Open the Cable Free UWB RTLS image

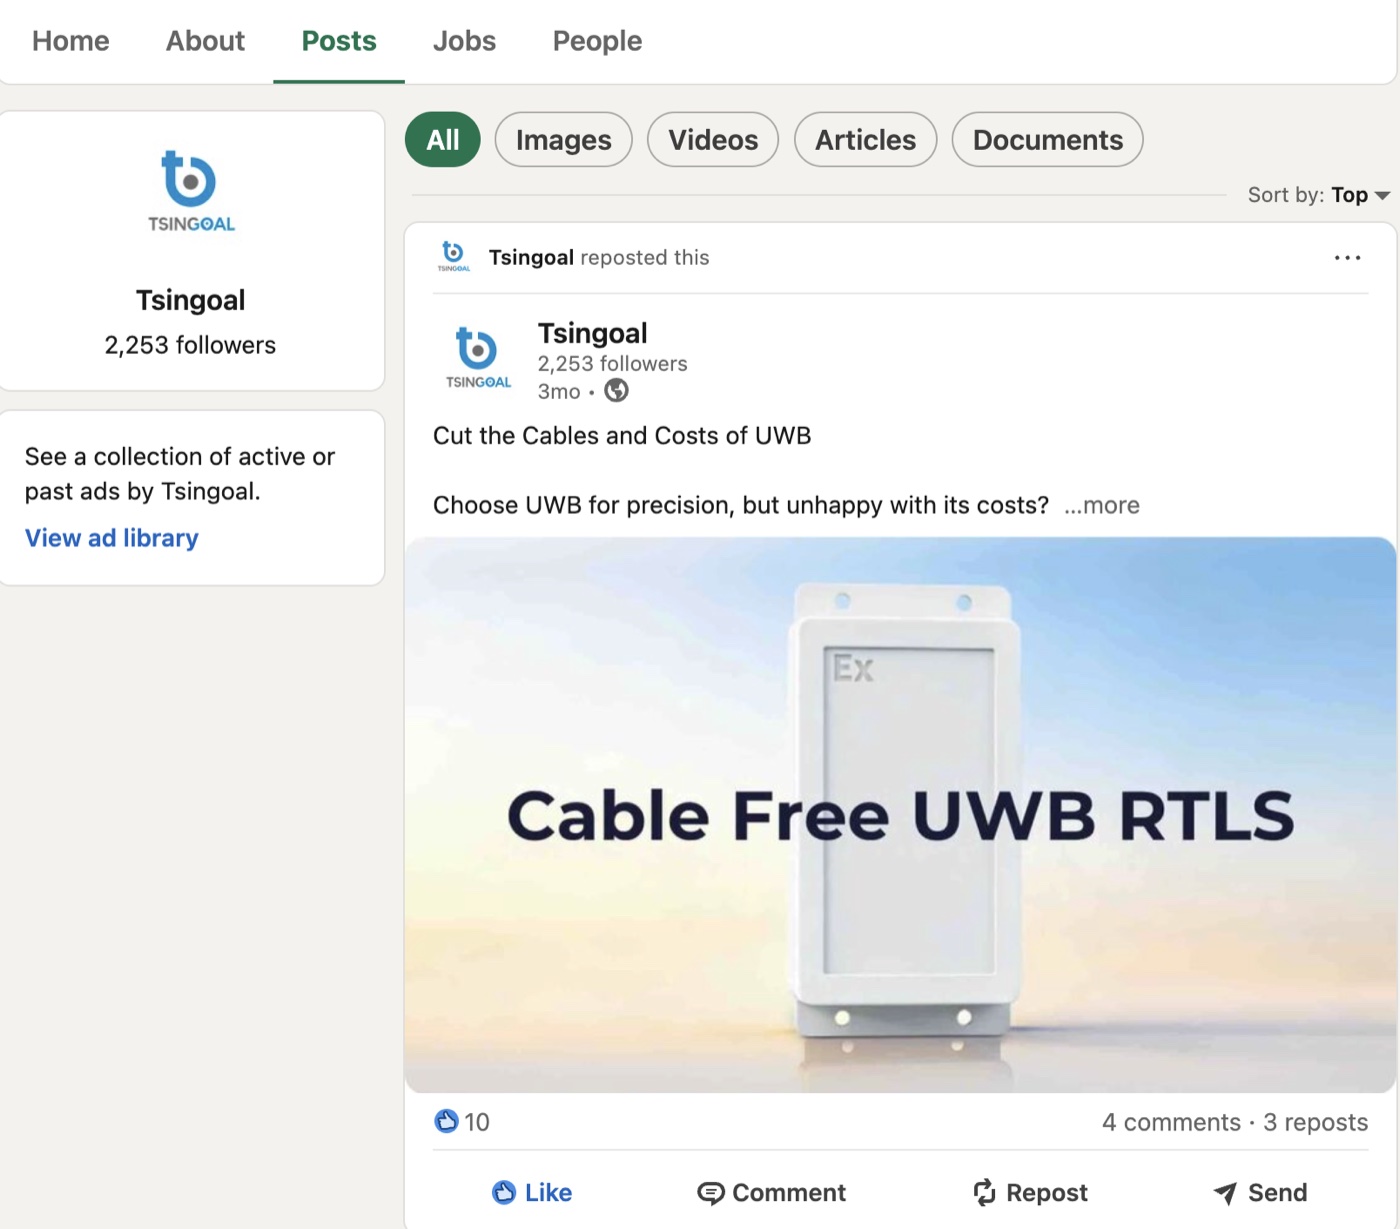pyautogui.click(x=900, y=815)
